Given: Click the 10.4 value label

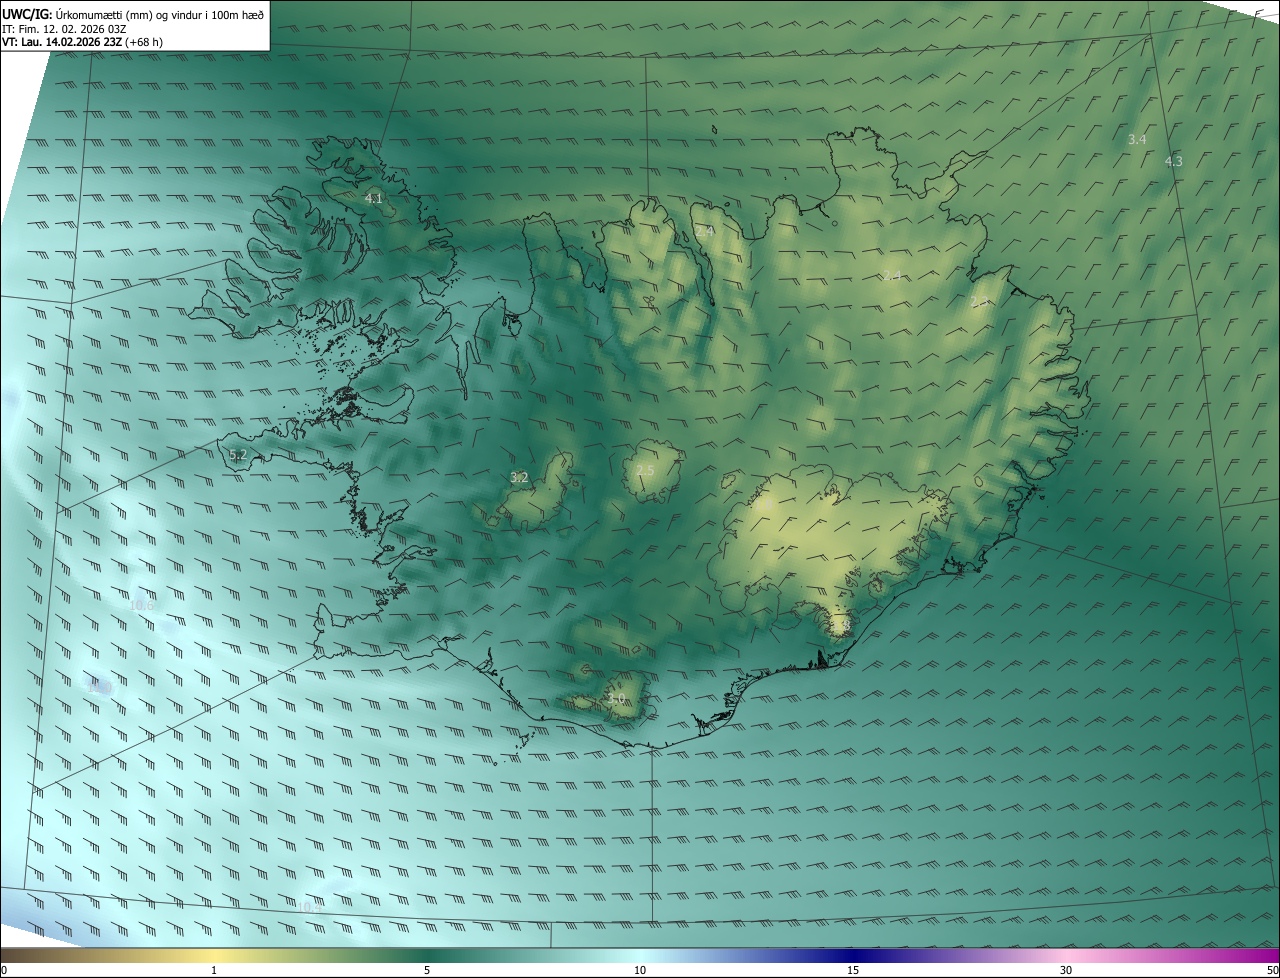Looking at the screenshot, I should 308,907.
